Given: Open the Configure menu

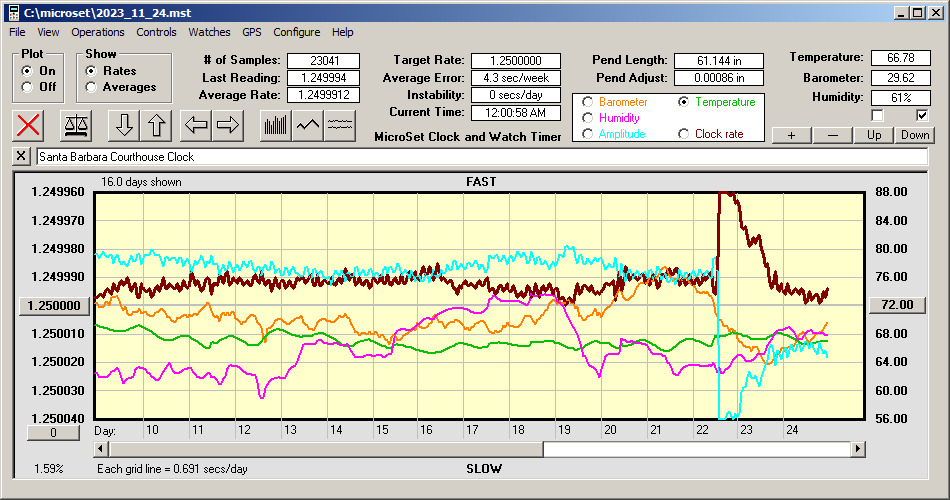Looking at the screenshot, I should 296,32.
